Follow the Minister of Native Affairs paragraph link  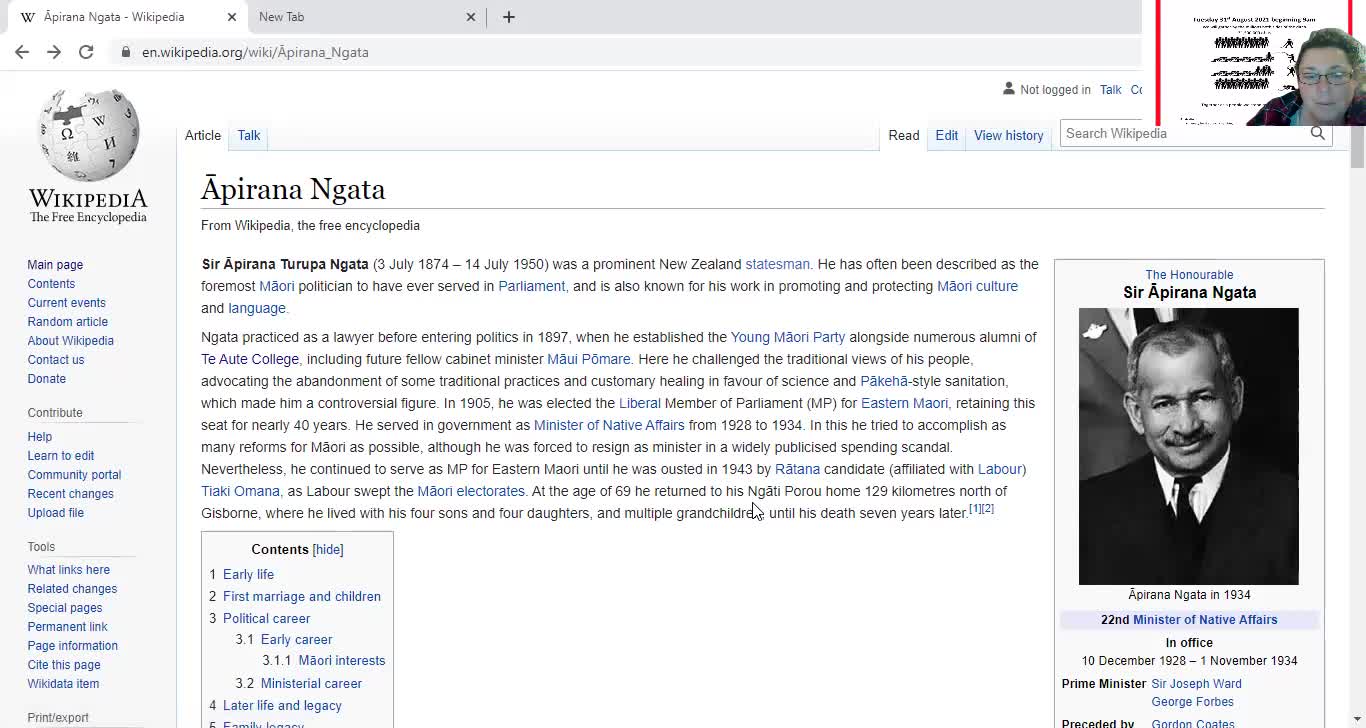pyautogui.click(x=609, y=425)
